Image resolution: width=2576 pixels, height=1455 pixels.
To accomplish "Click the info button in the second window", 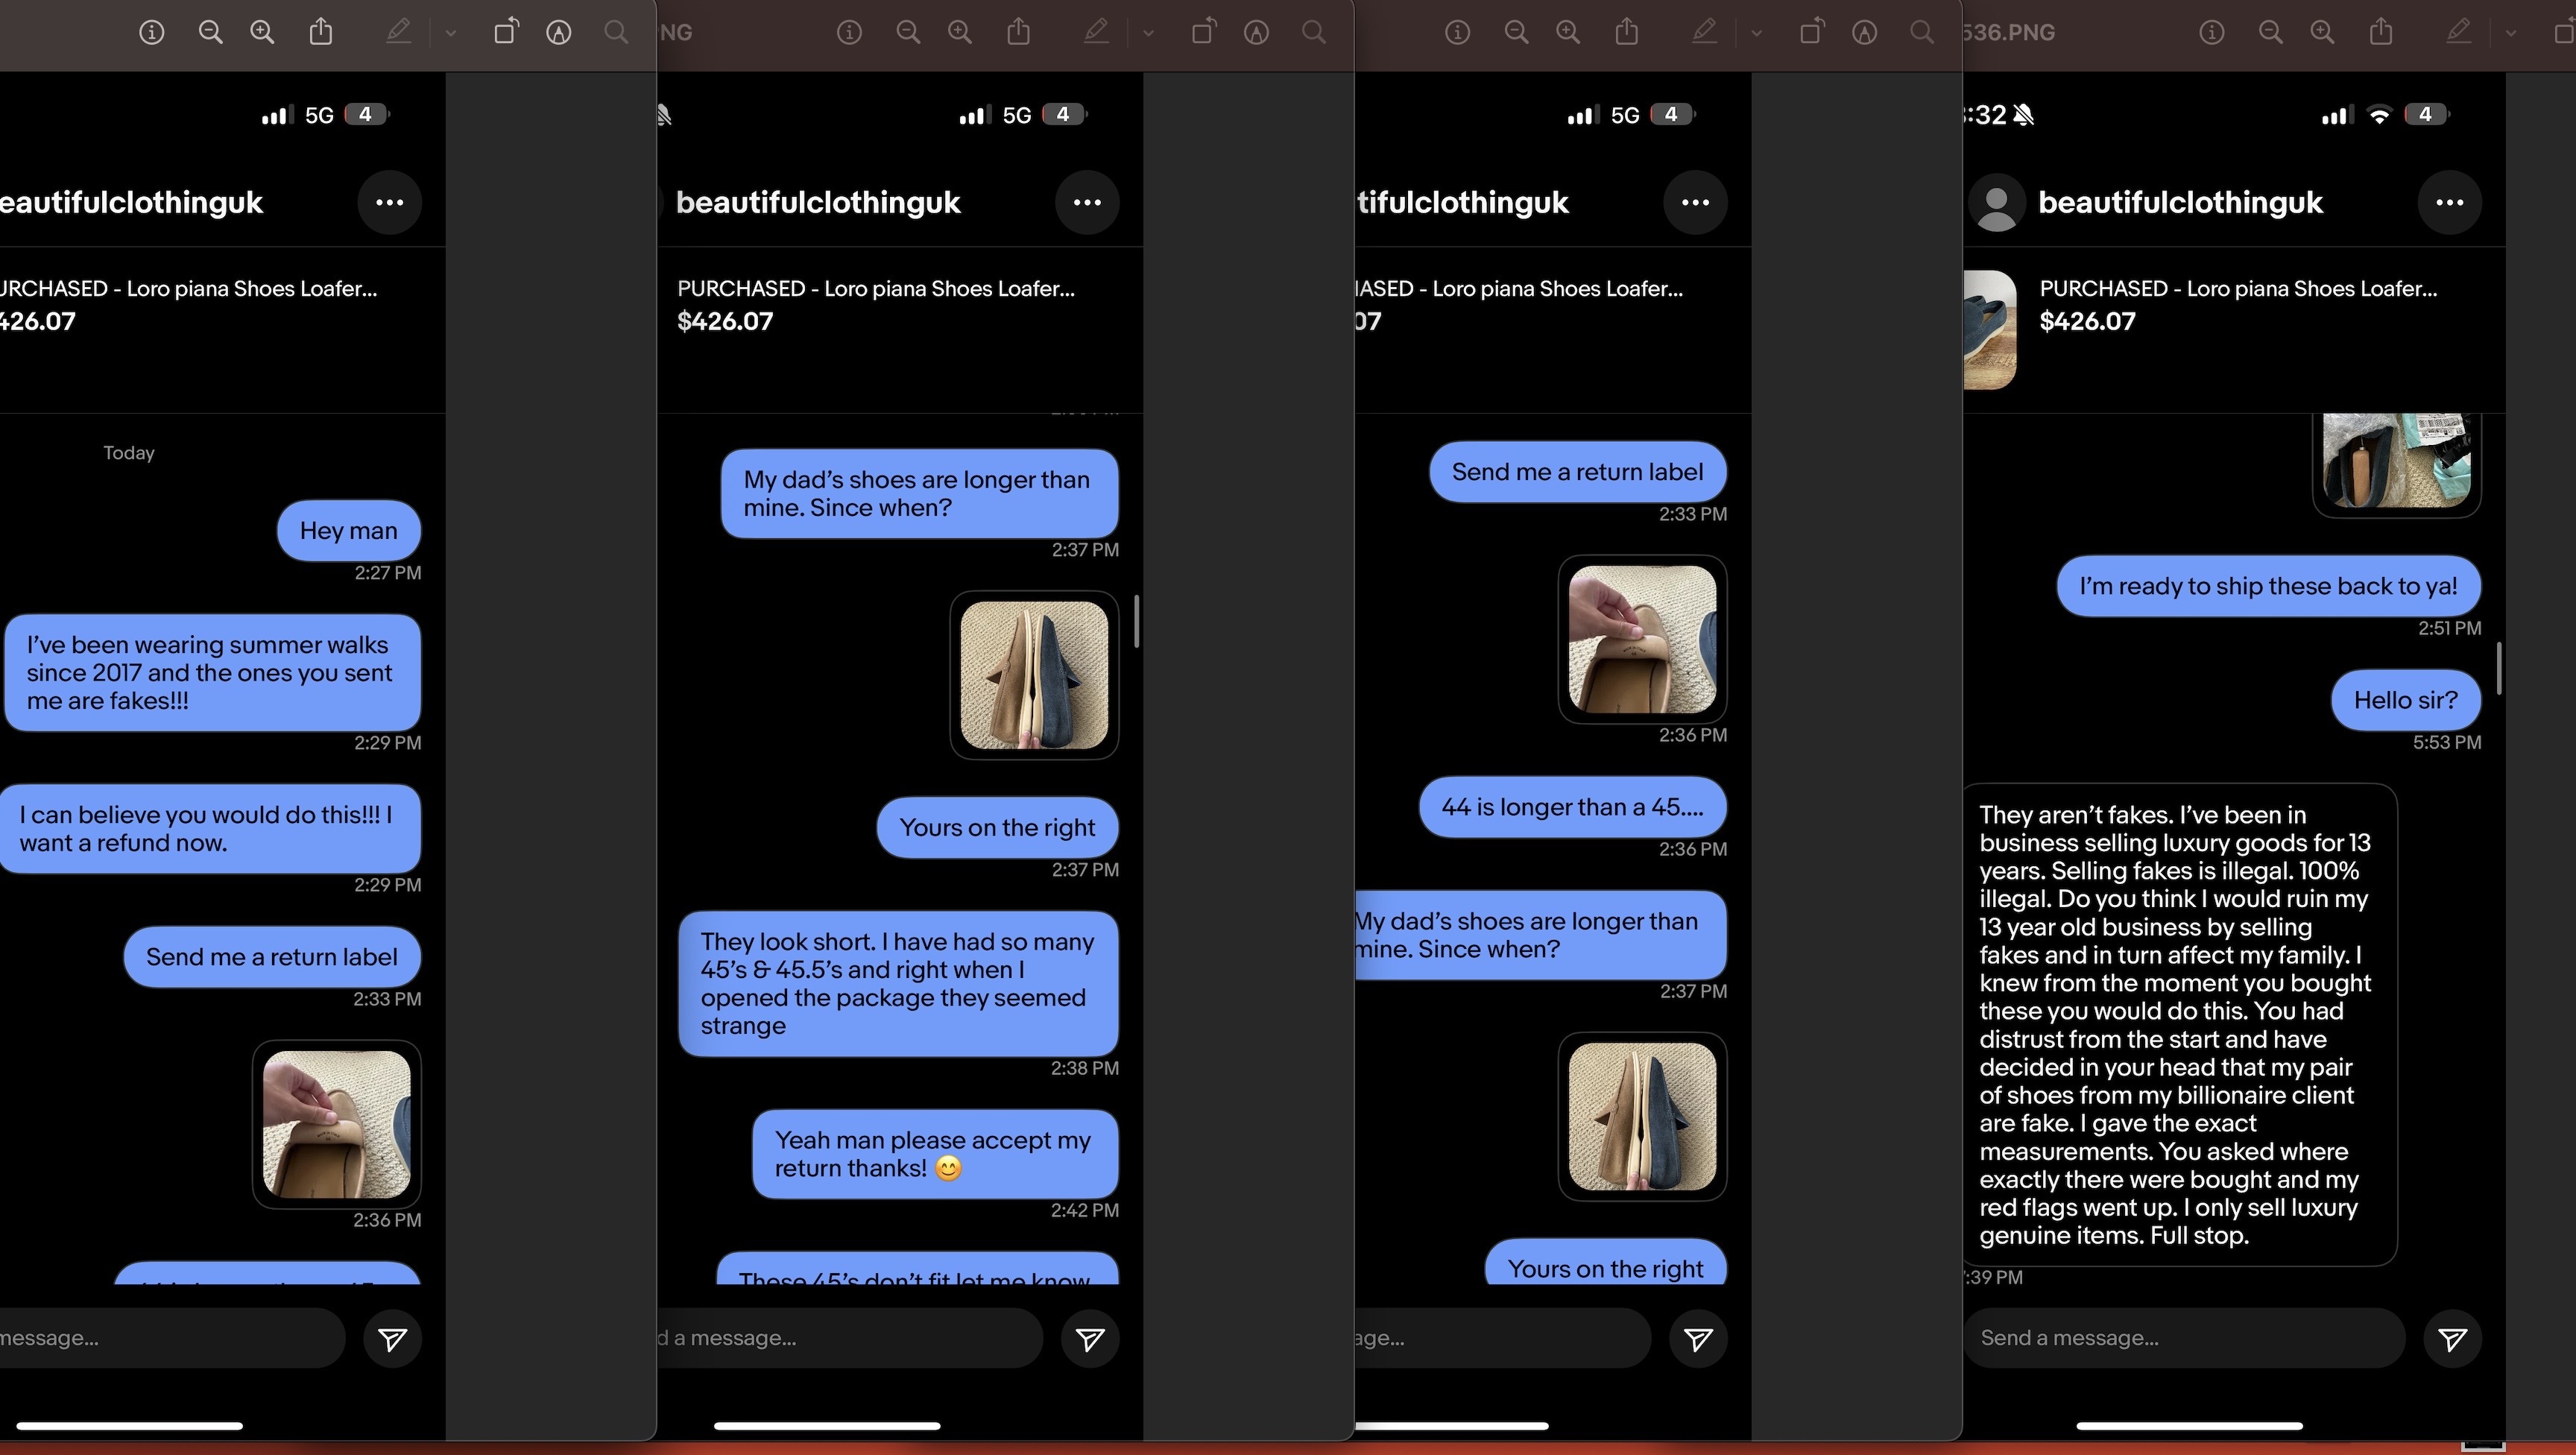I will (x=849, y=33).
